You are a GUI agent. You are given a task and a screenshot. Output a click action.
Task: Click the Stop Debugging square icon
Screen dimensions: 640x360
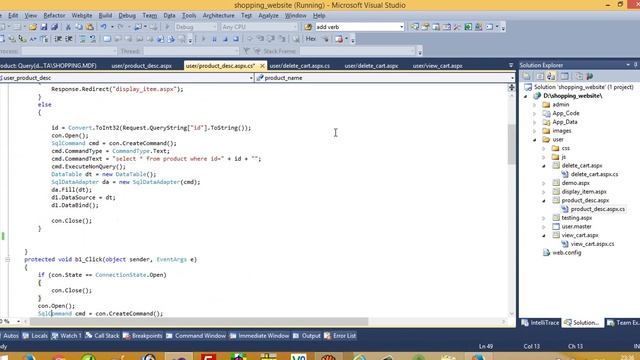click(x=225, y=39)
